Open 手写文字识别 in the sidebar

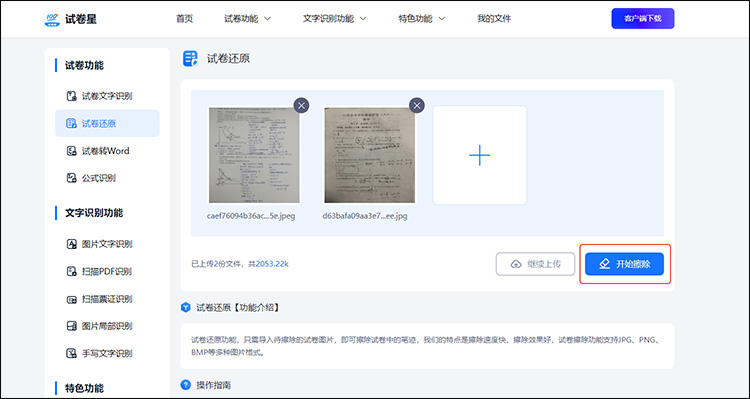(107, 354)
